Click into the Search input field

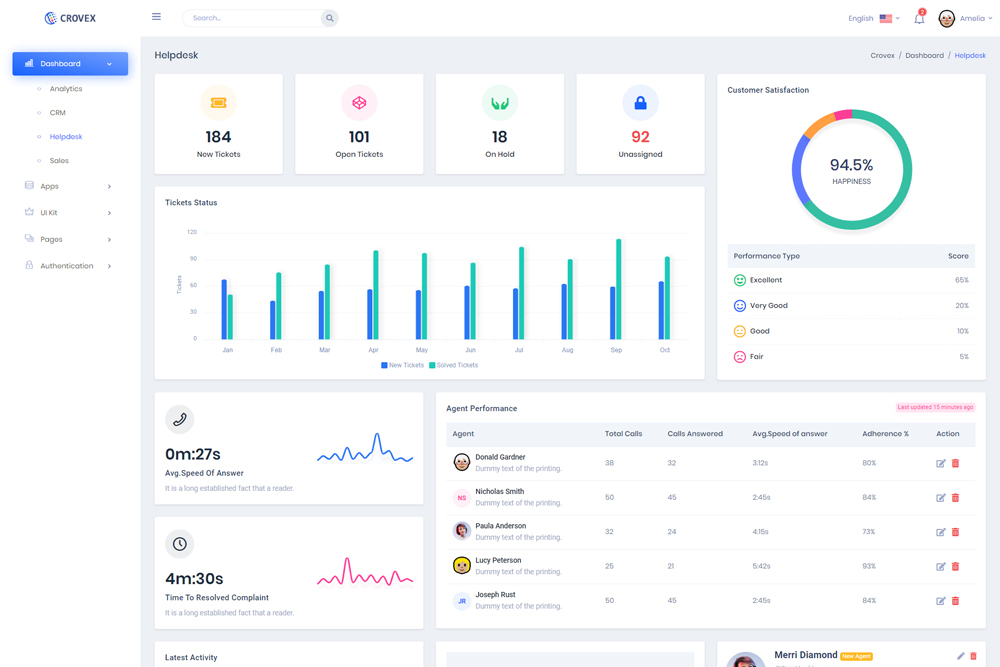pyautogui.click(x=252, y=18)
